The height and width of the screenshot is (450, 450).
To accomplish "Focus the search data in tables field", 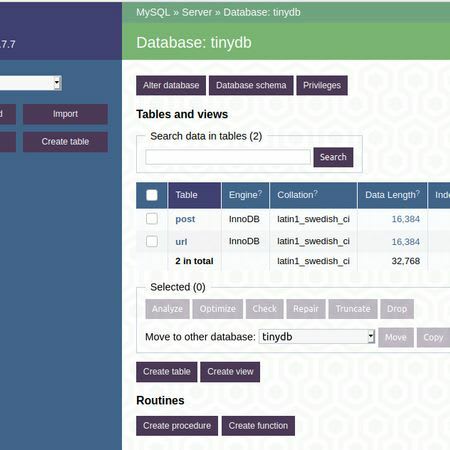I will point(228,157).
